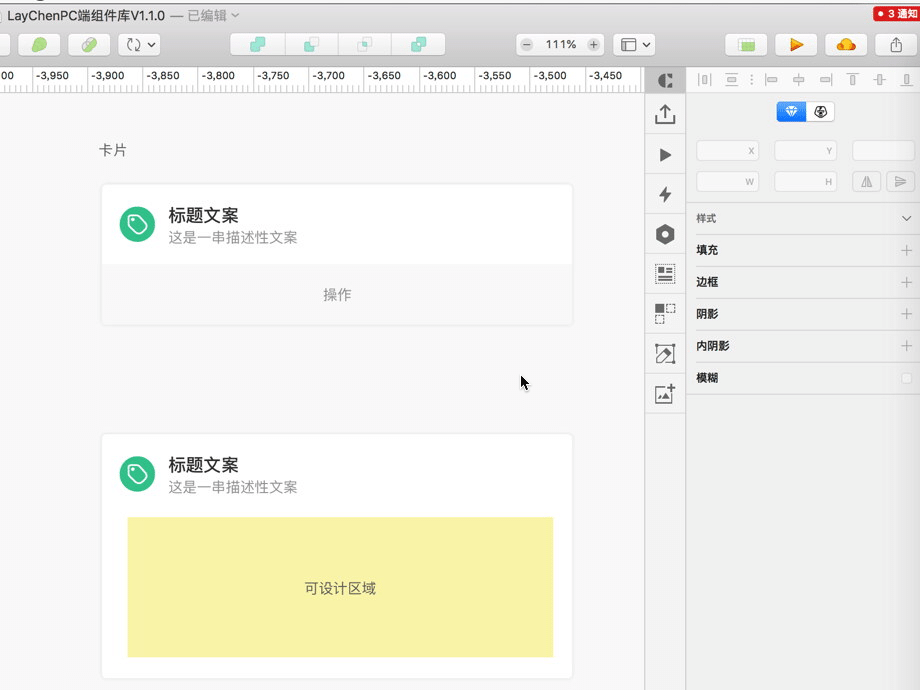Select the Subtract boolean operation
The height and width of the screenshot is (690, 920).
point(311,44)
